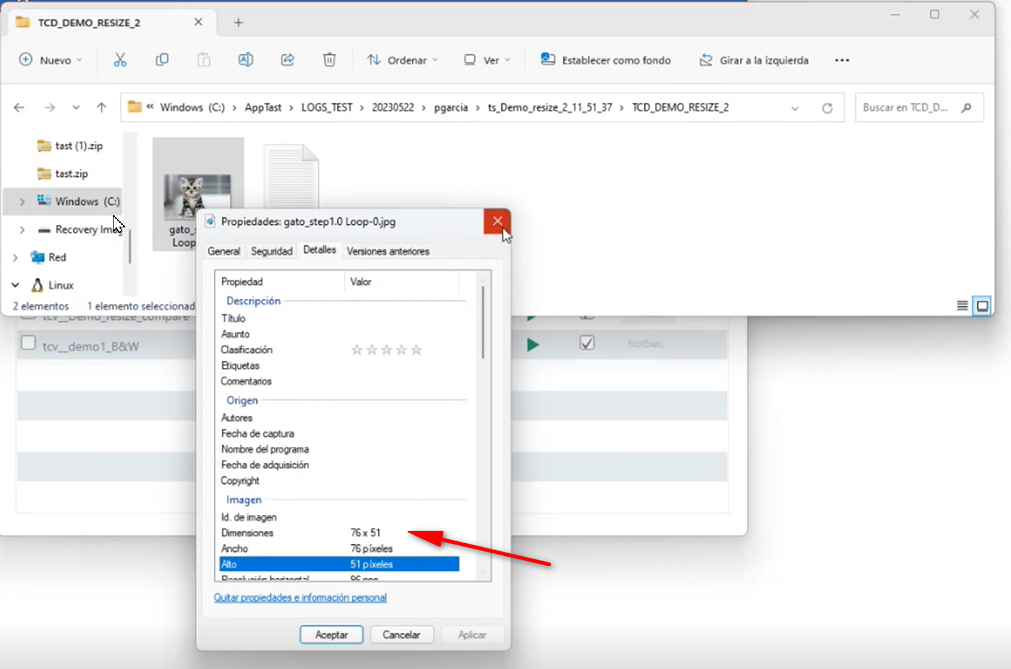1011x669 pixels.
Task: Refresh the current folder view
Action: pyautogui.click(x=827, y=108)
